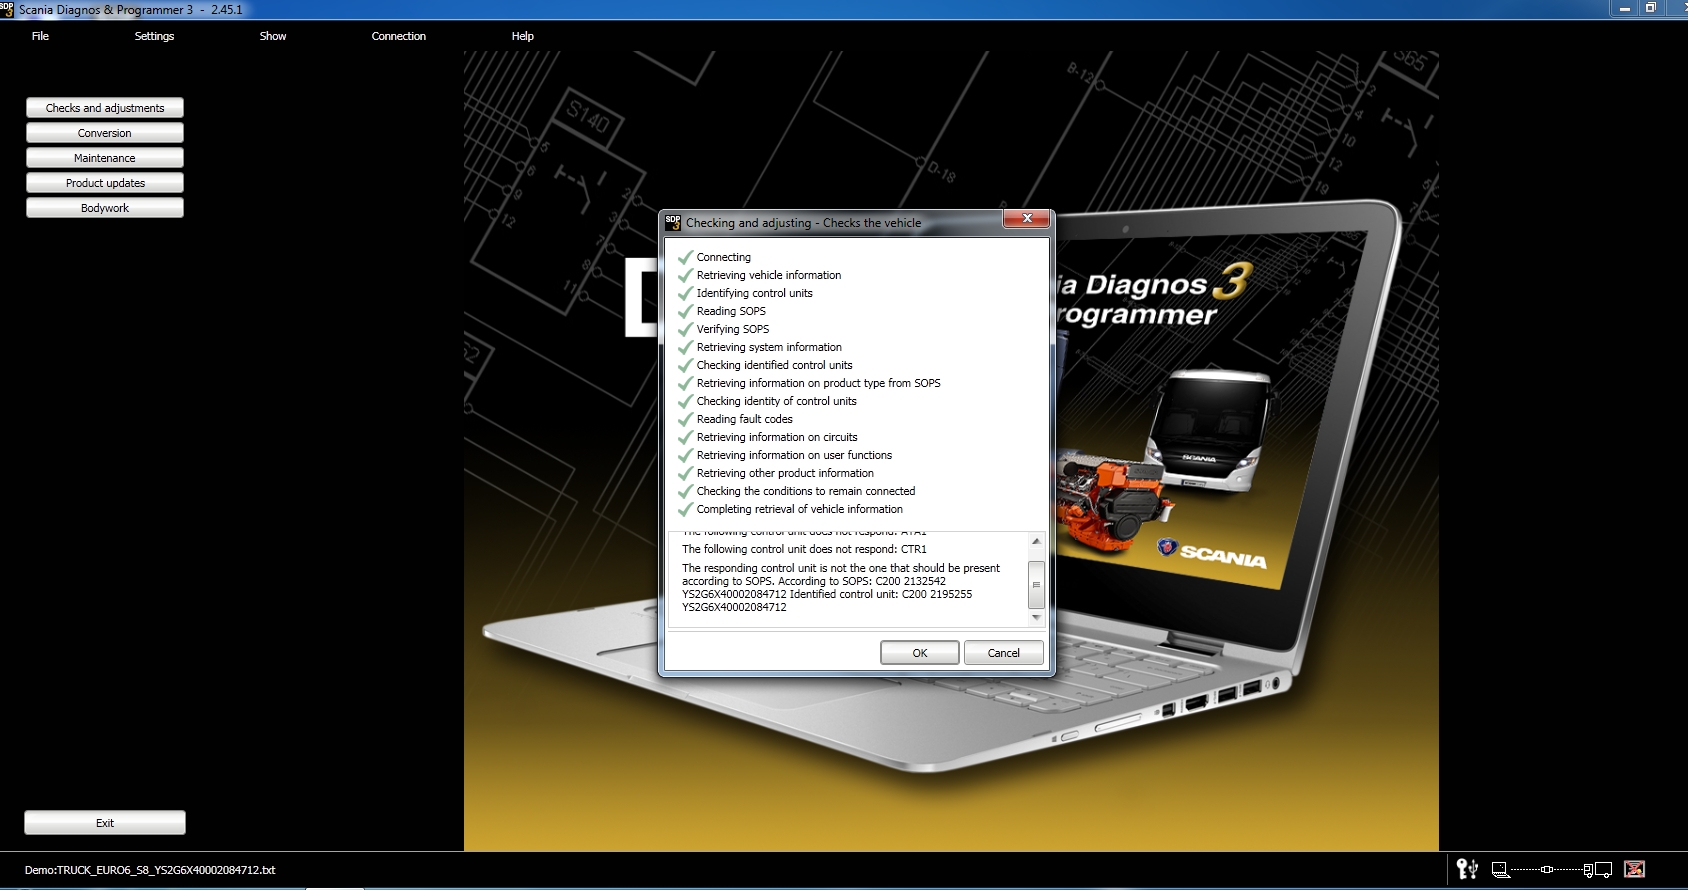1688x890 pixels.
Task: Click the Exit button
Action: (x=105, y=823)
